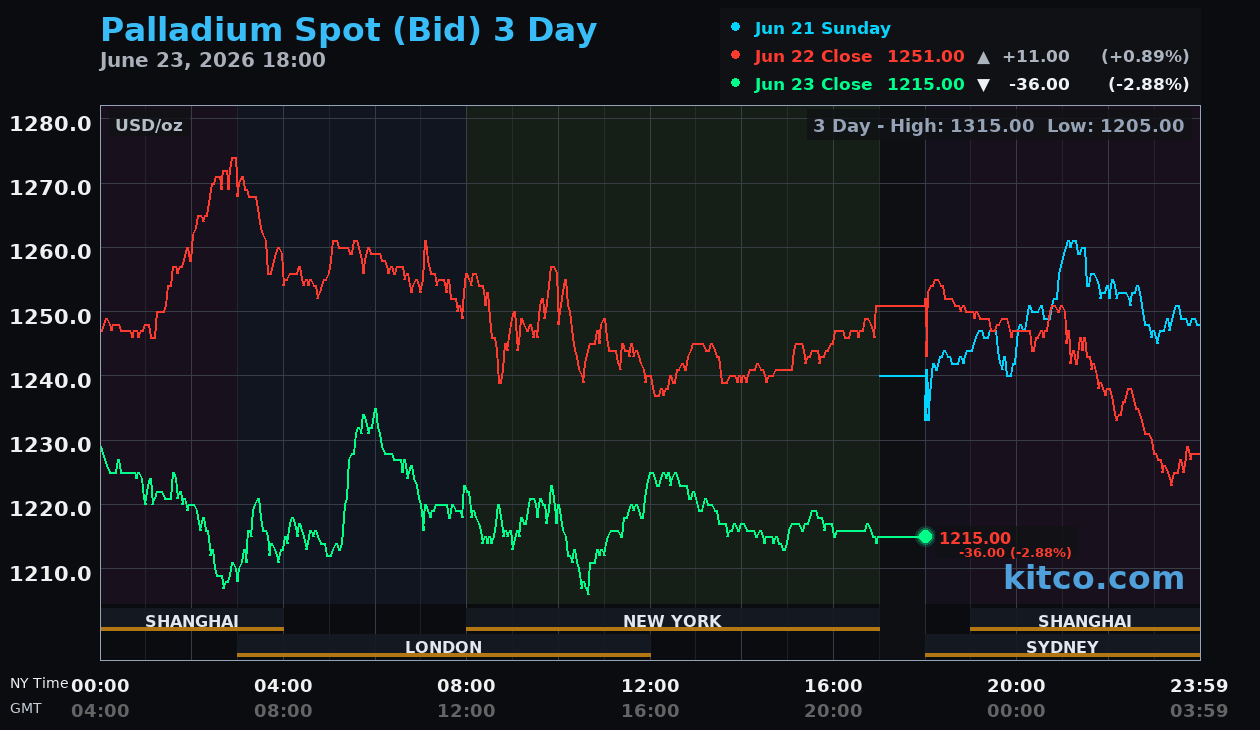Select the Jun 23 Close legend label
The image size is (1260, 730).
(x=813, y=84)
